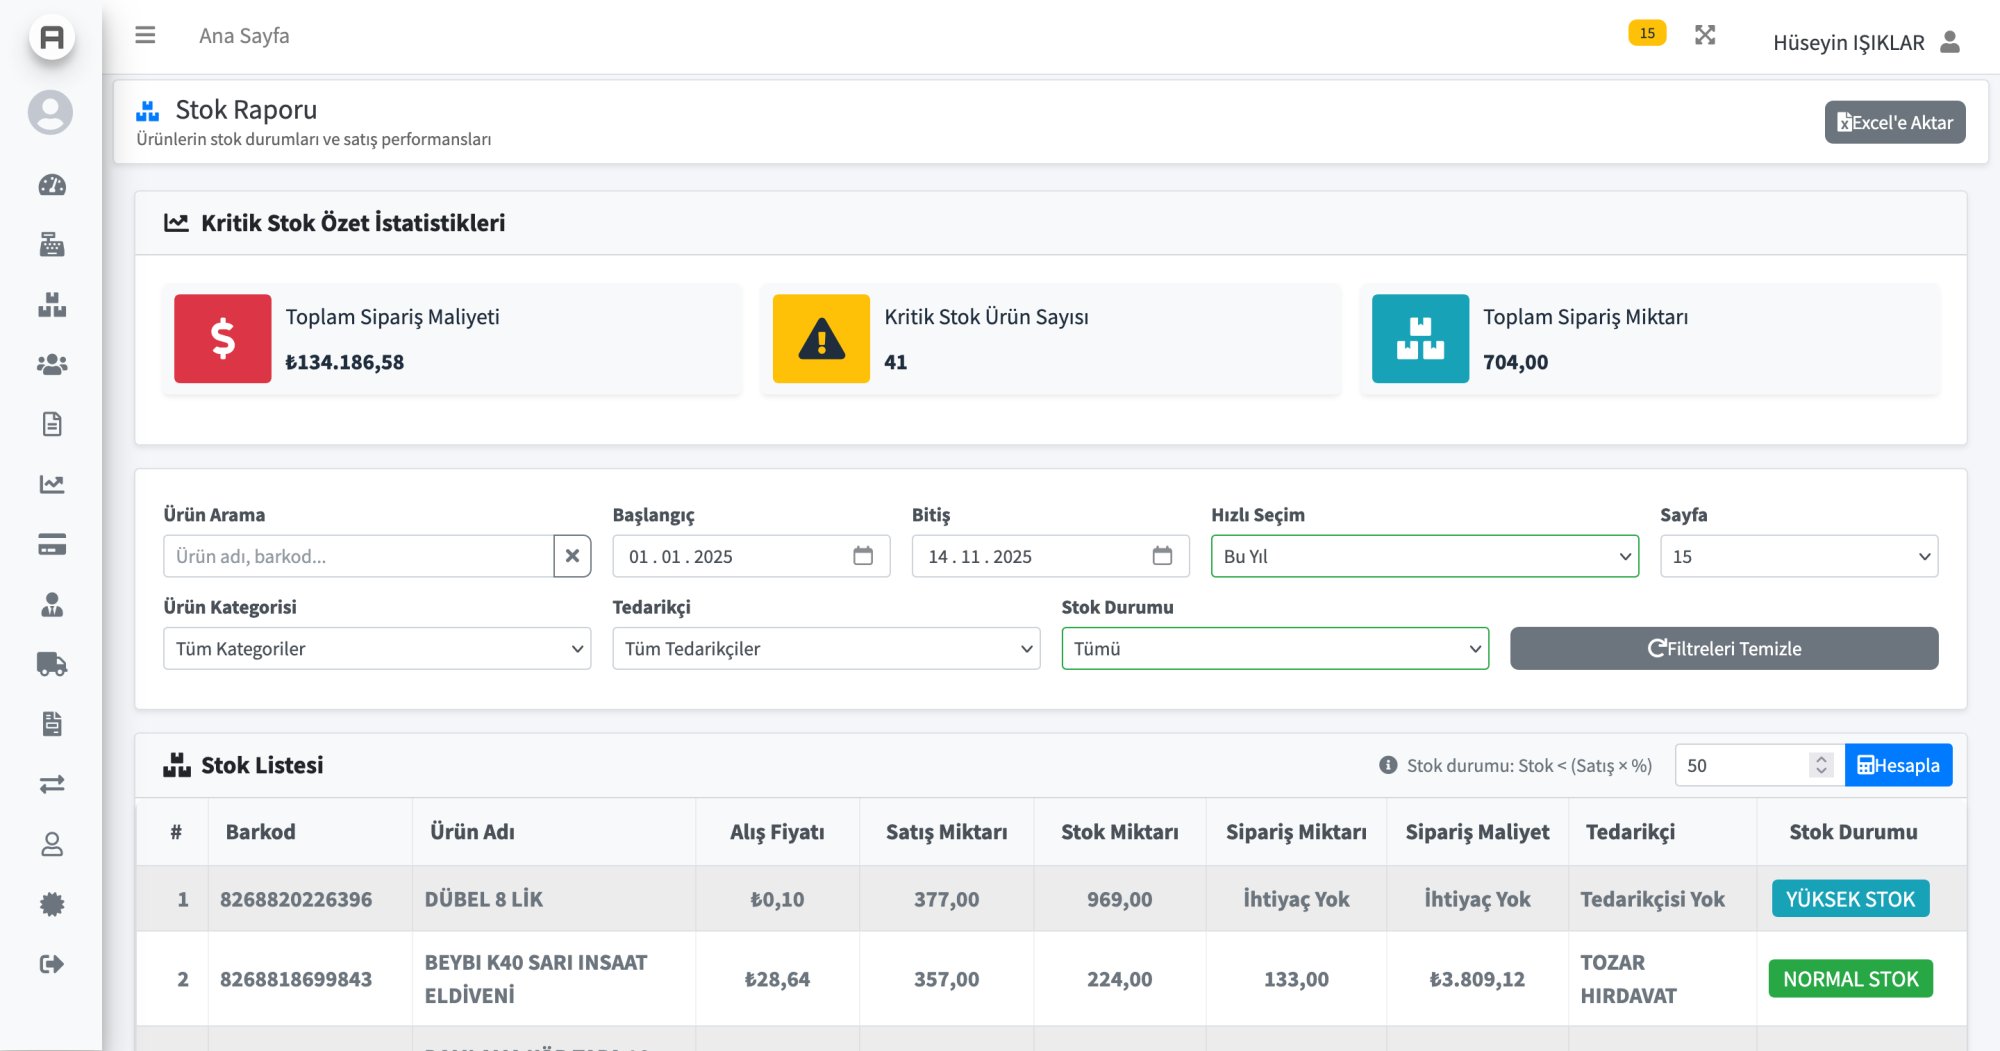
Task: Click the Excel'e Aktar button
Action: [x=1894, y=122]
